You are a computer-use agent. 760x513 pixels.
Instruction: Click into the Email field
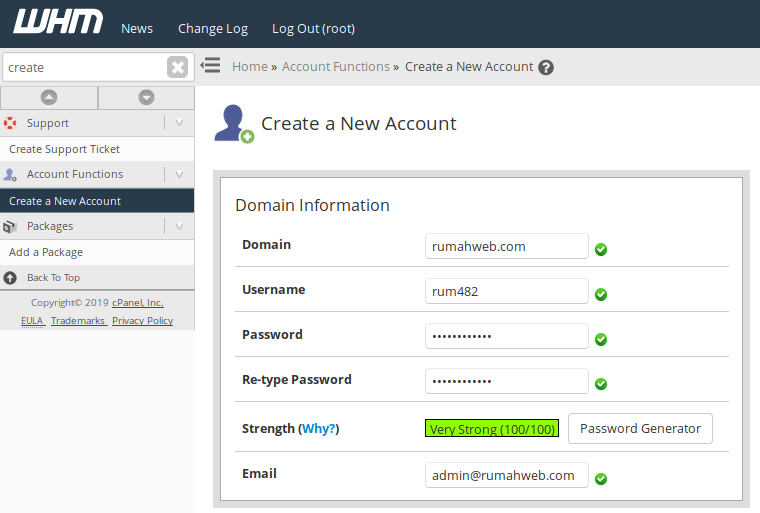click(x=507, y=475)
